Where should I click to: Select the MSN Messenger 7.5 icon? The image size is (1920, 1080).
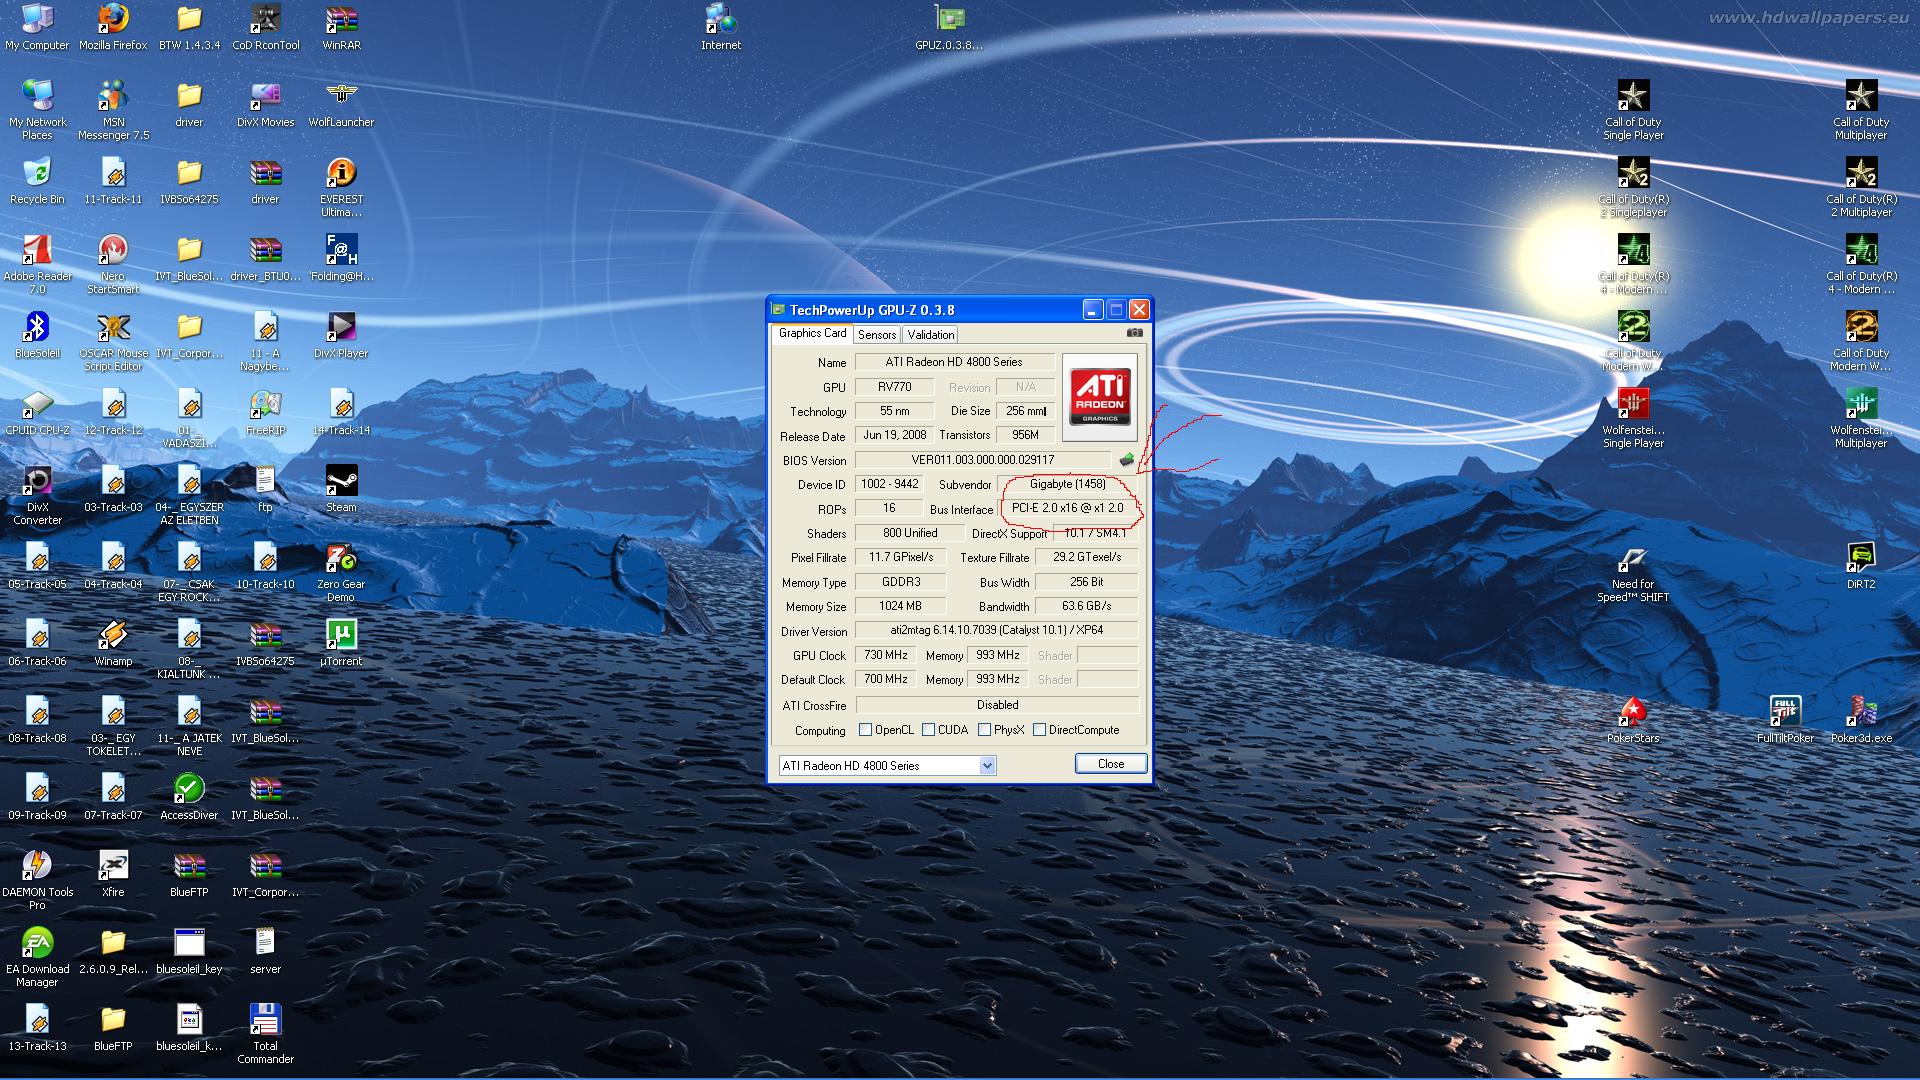113,111
